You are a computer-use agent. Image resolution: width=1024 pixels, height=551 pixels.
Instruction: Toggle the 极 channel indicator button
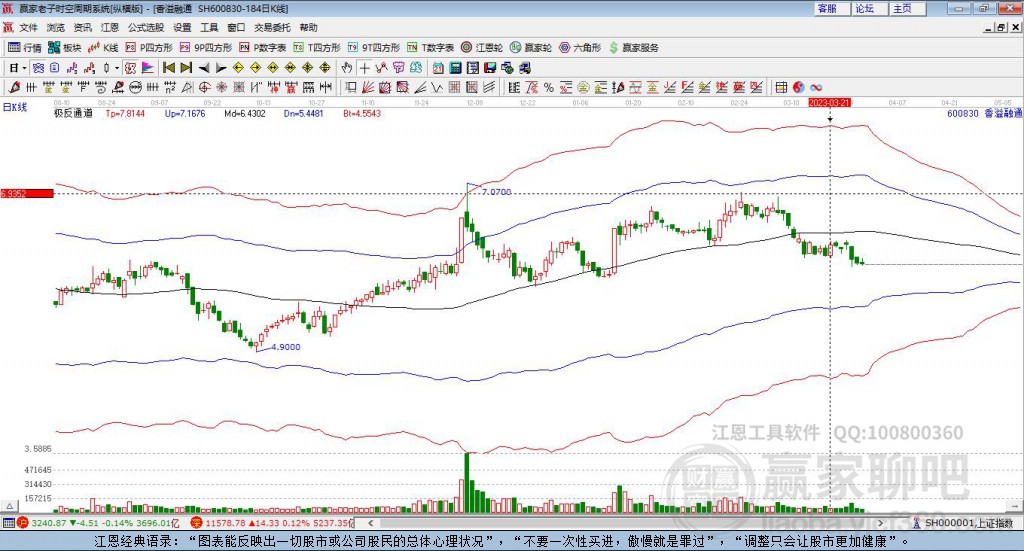131,68
